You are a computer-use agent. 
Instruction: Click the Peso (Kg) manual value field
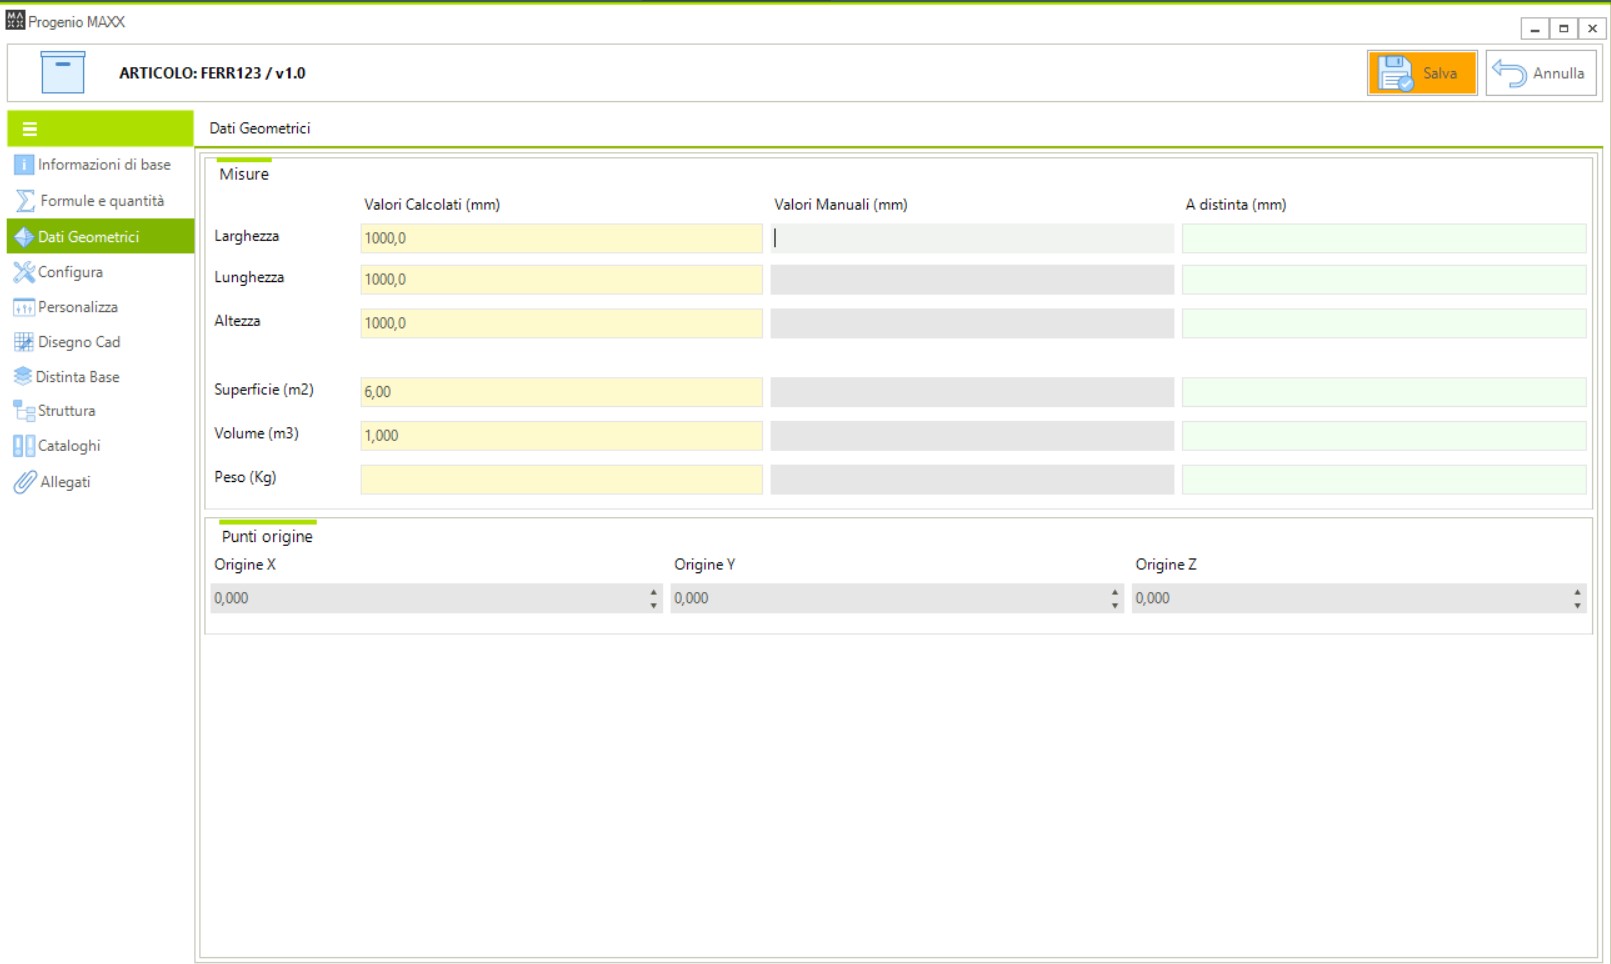pos(972,480)
